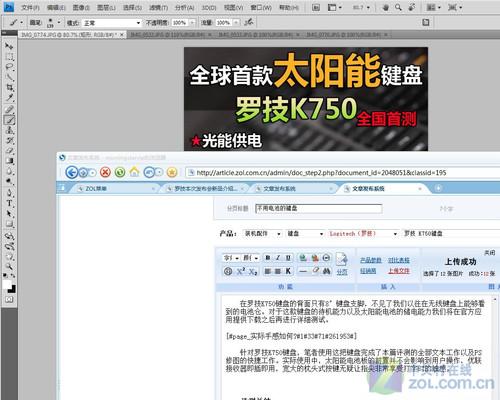Click the browser stop button

pos(105,172)
